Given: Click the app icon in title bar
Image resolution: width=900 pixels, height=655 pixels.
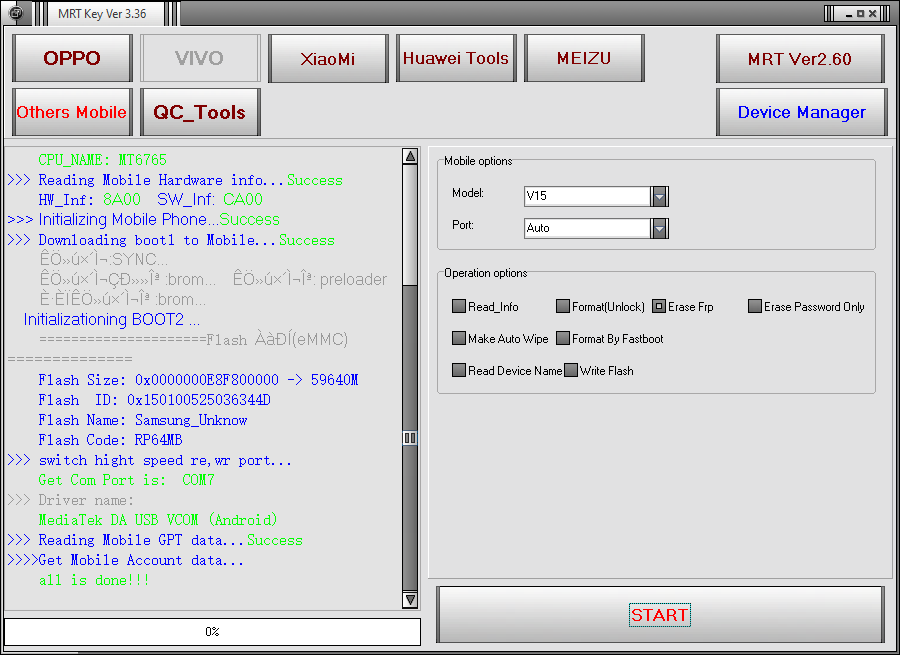Looking at the screenshot, I should pyautogui.click(x=16, y=13).
